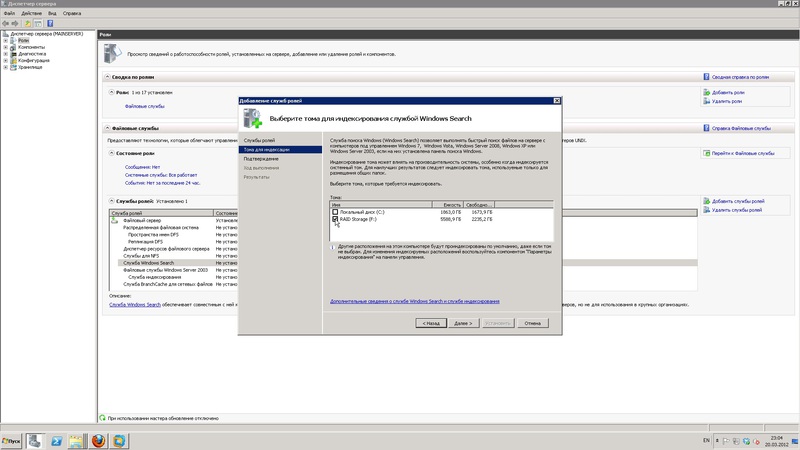800x450 pixels.
Task: Click the icon next to Добавить роли
Action: [707, 92]
